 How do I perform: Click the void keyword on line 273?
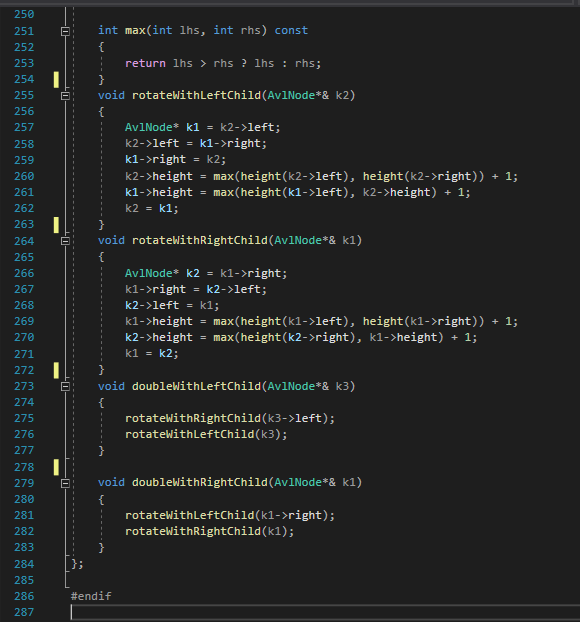point(111,386)
